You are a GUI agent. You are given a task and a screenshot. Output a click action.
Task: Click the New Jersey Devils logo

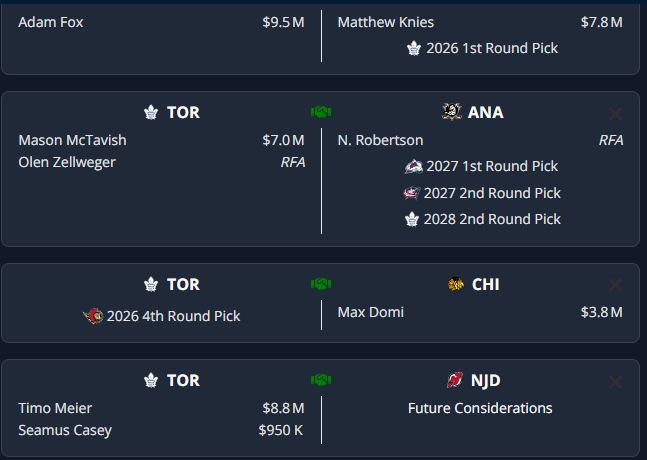(454, 380)
